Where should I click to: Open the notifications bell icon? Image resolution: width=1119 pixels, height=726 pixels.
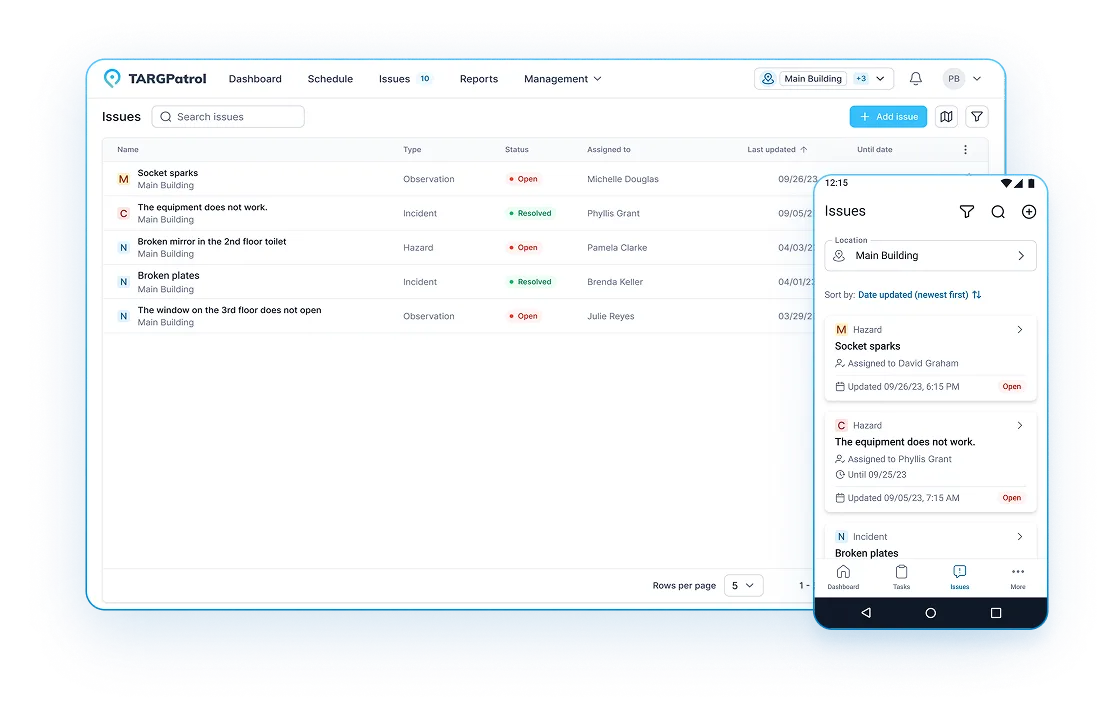pyautogui.click(x=914, y=78)
